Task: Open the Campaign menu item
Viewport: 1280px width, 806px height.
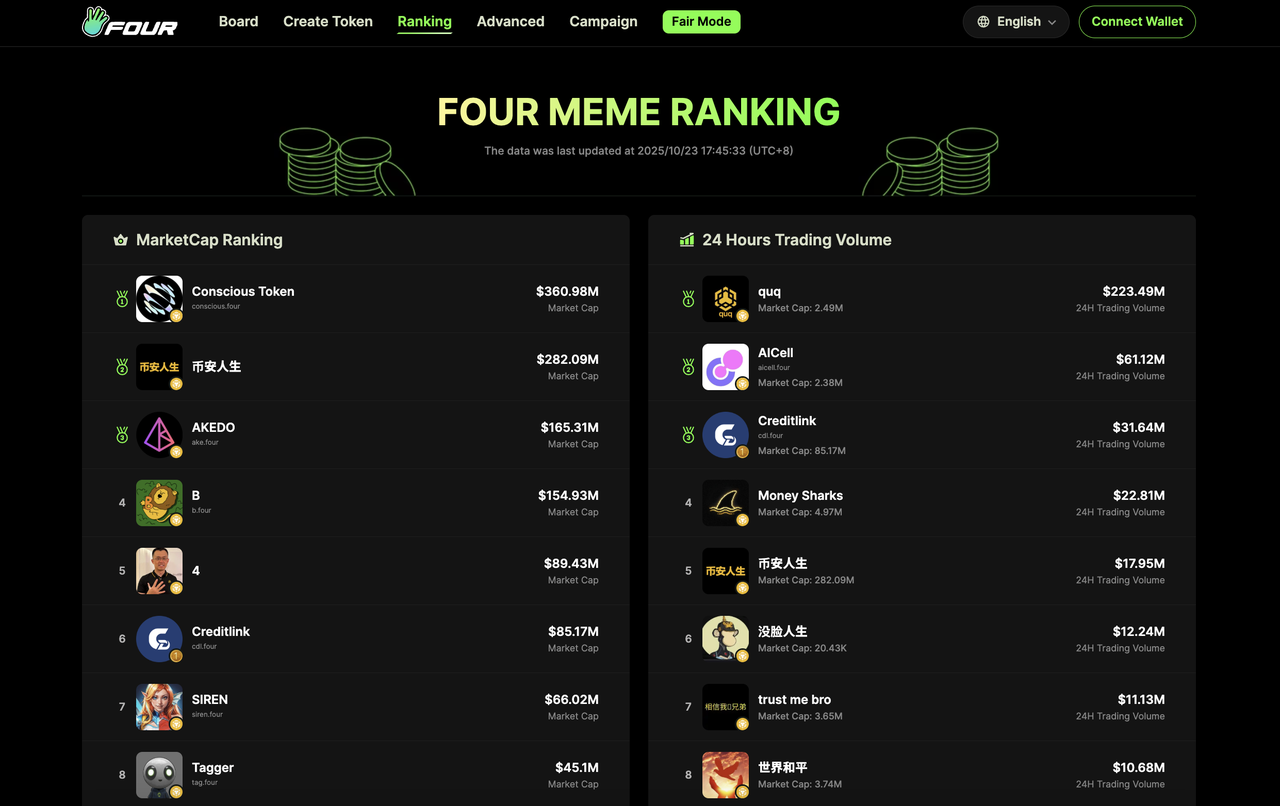Action: click(x=603, y=21)
